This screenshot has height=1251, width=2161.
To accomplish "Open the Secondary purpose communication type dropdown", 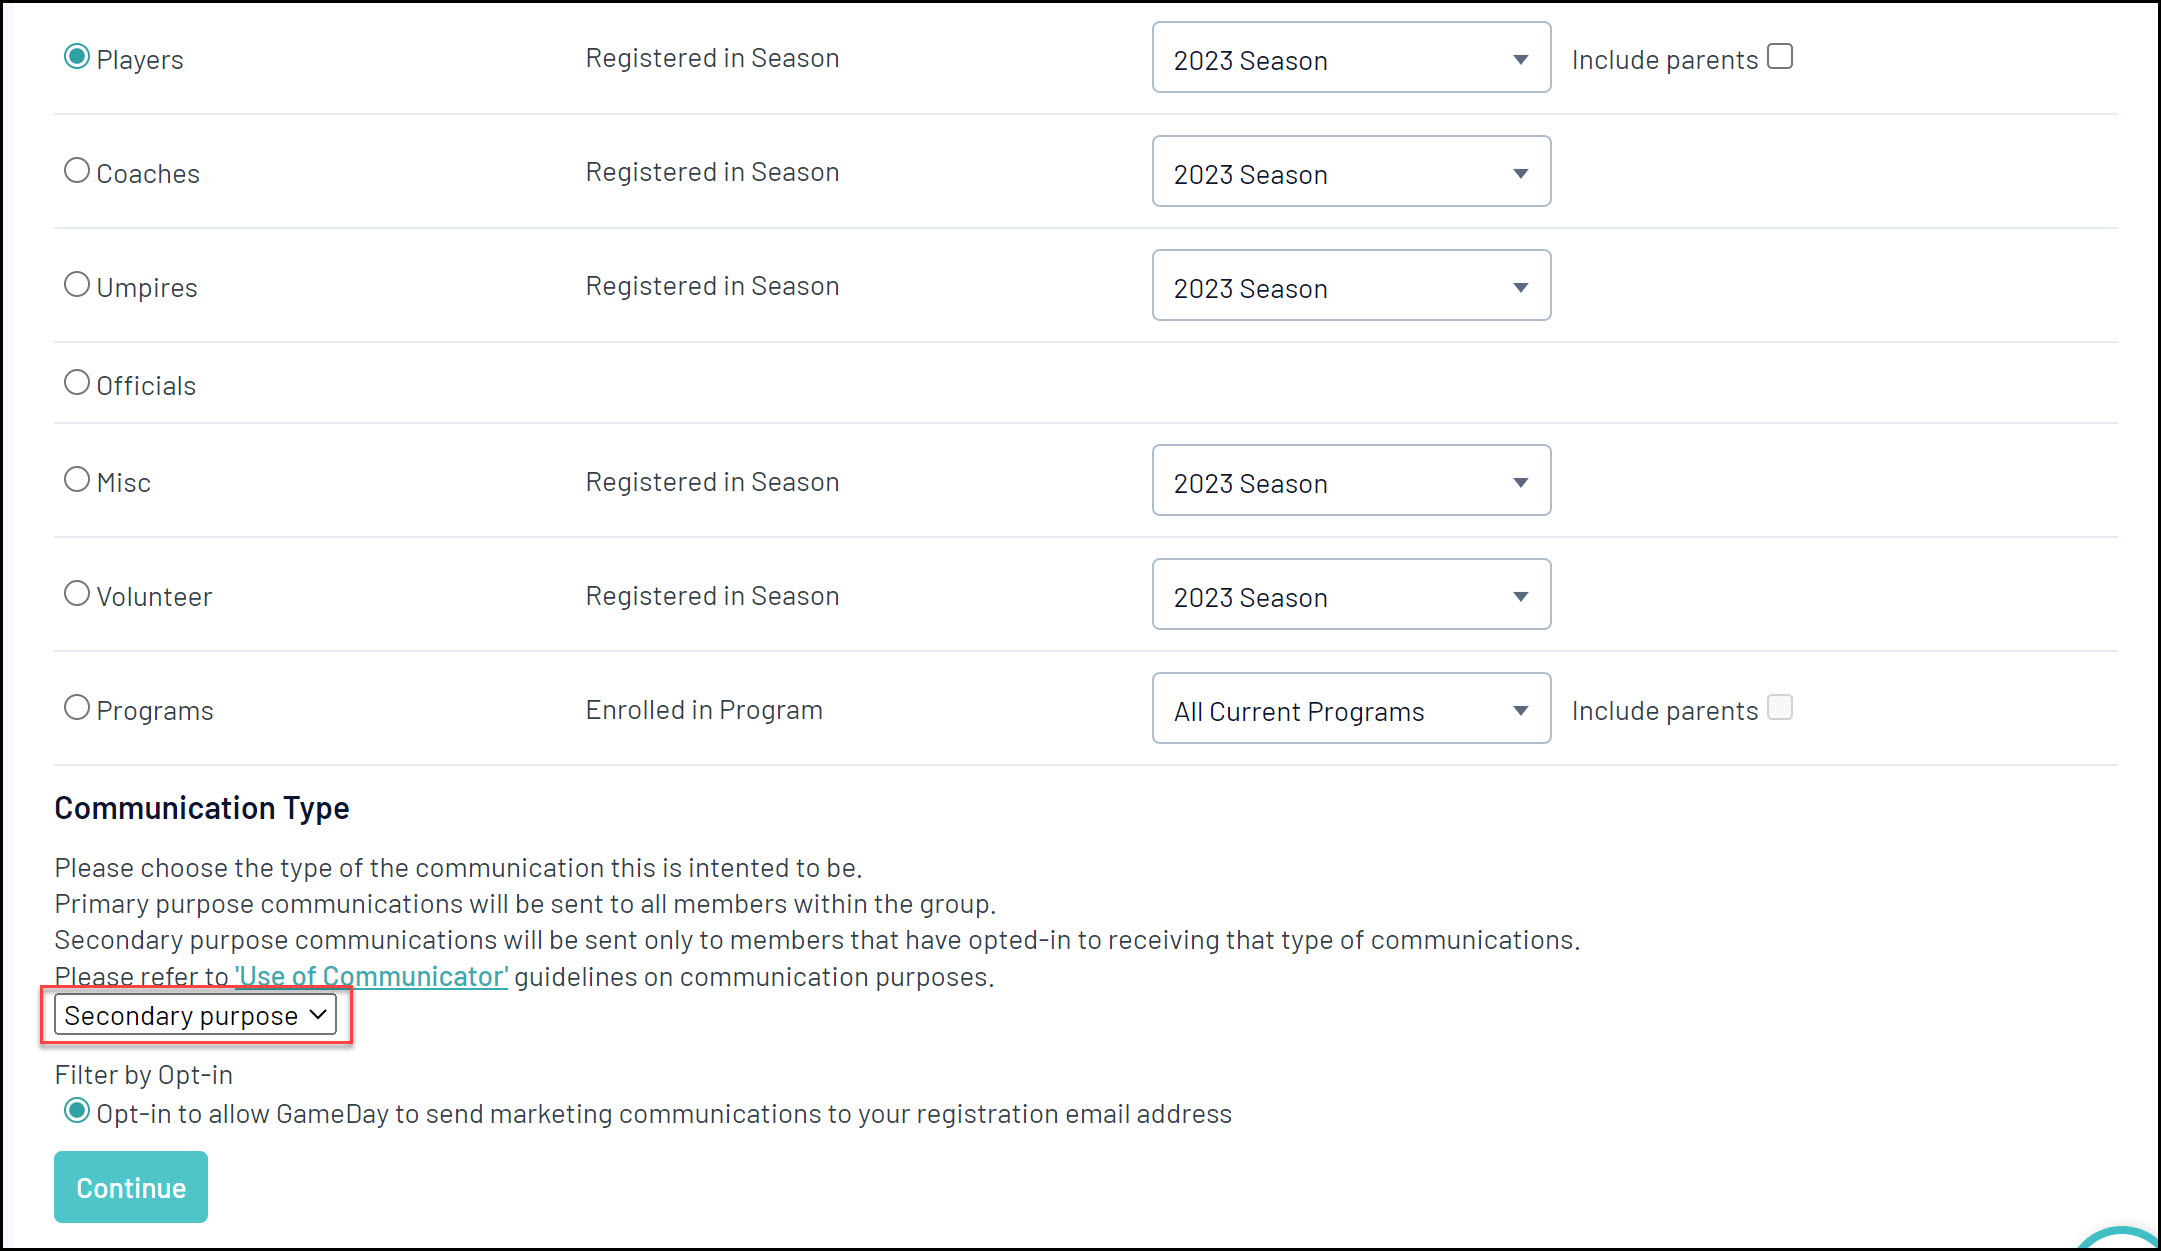I will coord(195,1015).
